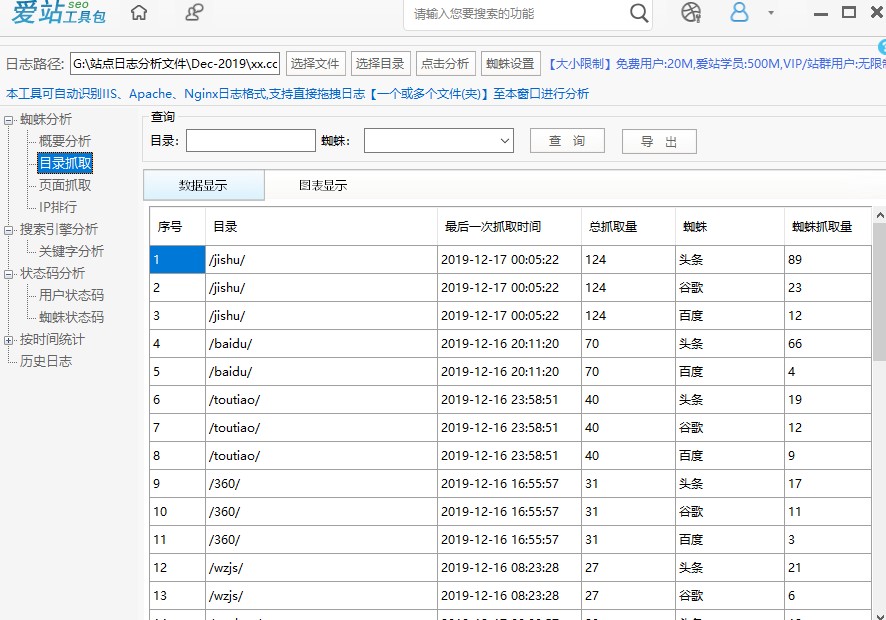
Task: Collapse the 蜘蛛分析 tree node
Action: click(x=10, y=119)
